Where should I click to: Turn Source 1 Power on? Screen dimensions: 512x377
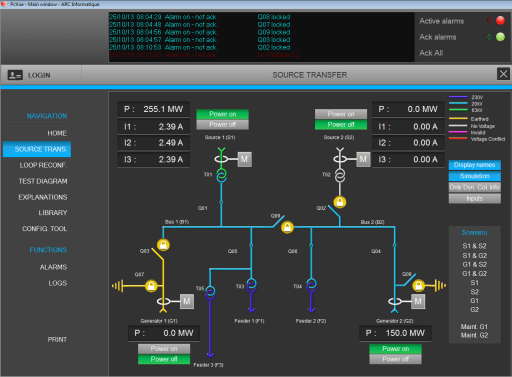coord(223,114)
